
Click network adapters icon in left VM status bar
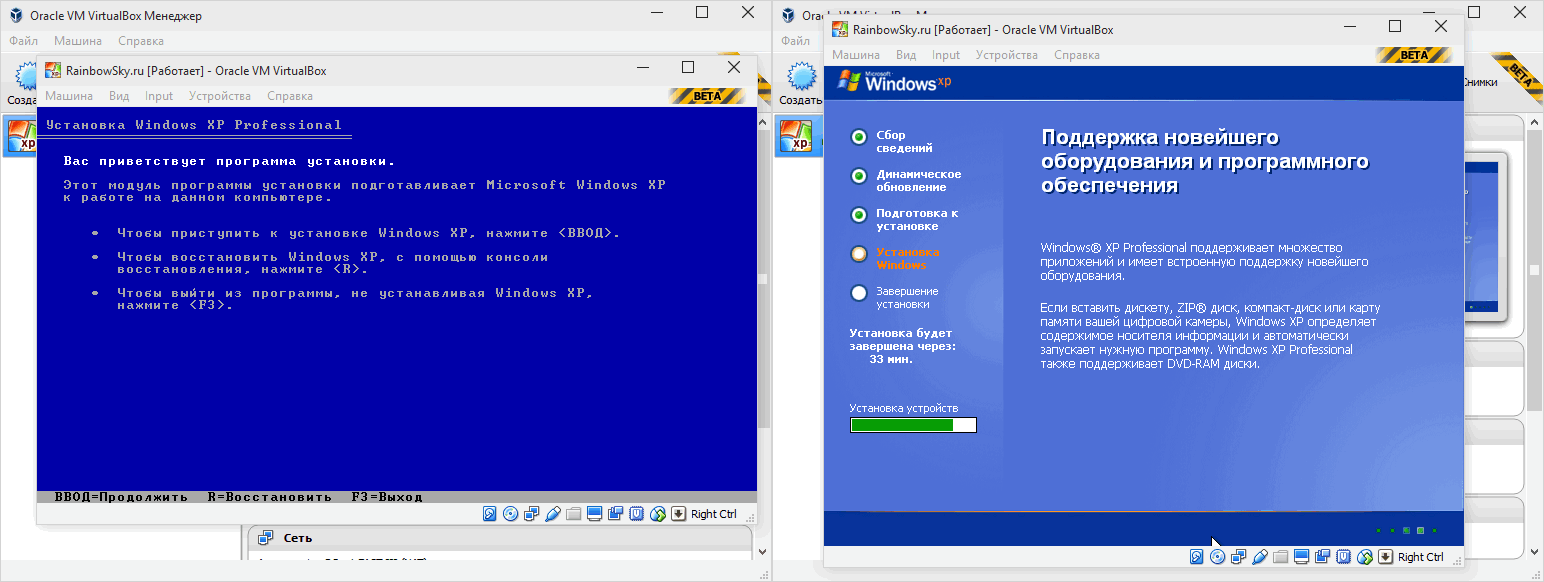pos(532,514)
